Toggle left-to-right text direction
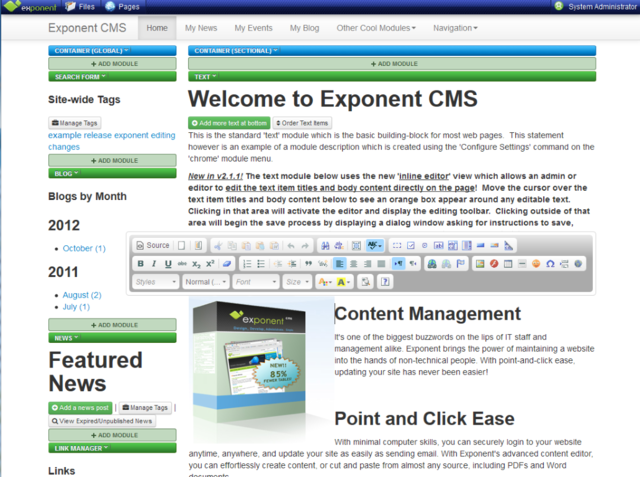The height and width of the screenshot is (477, 640). tap(398, 264)
